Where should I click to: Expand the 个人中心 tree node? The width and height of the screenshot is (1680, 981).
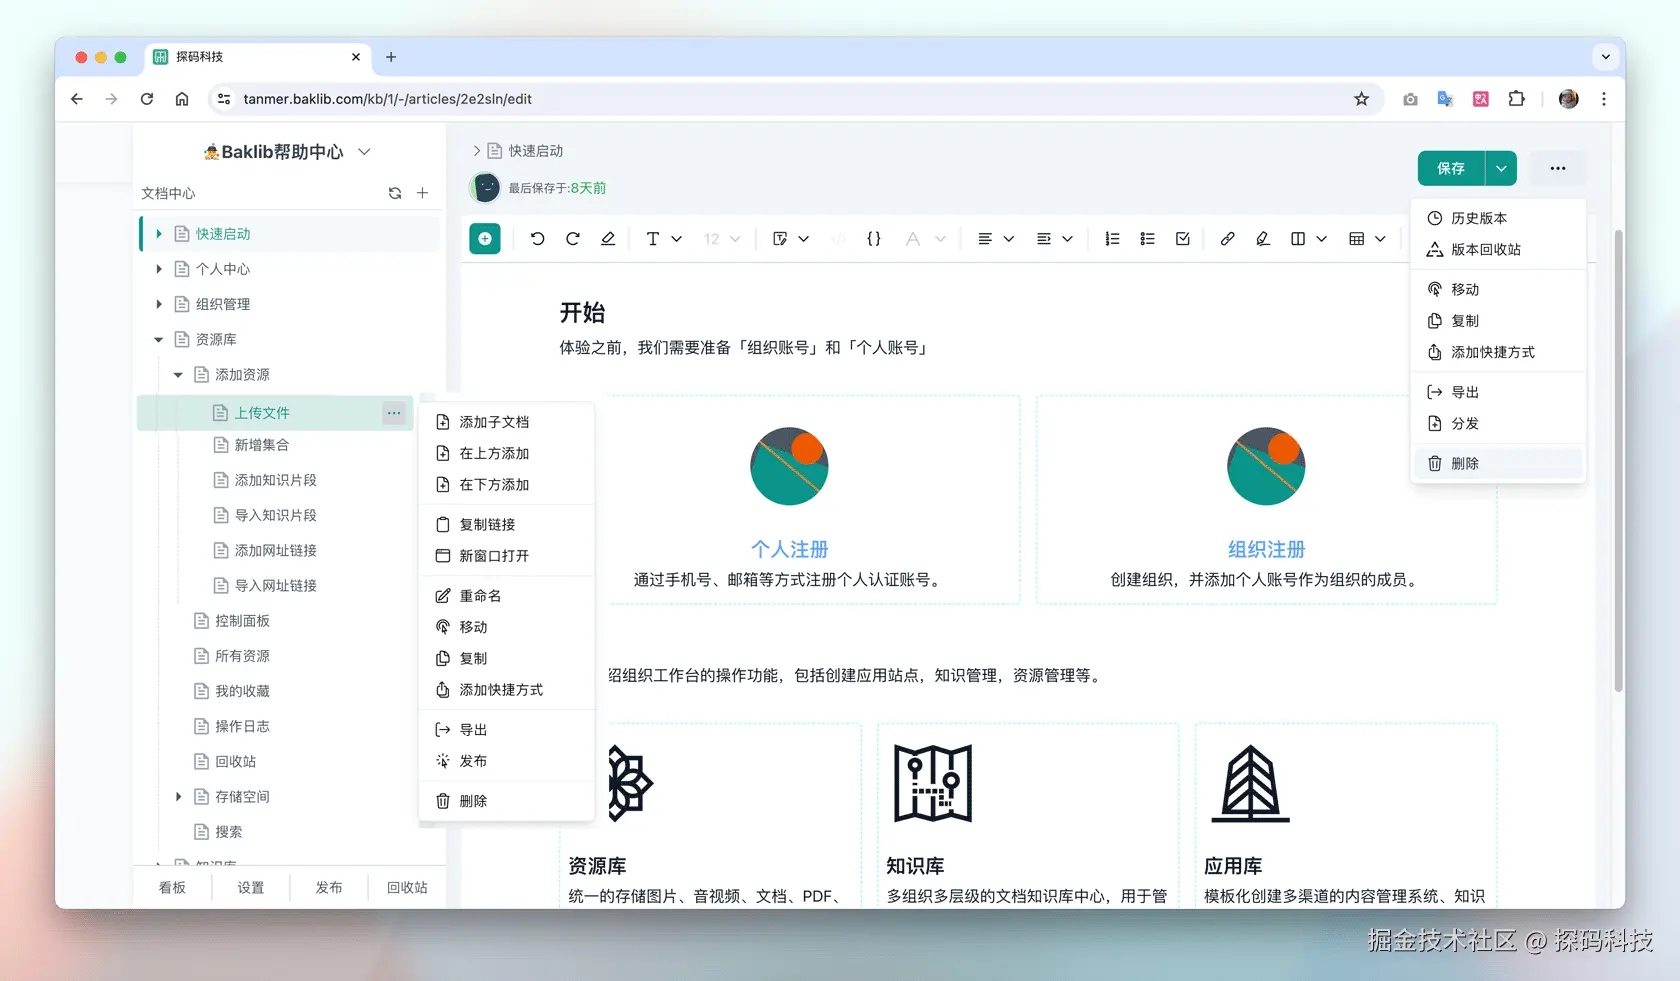pyautogui.click(x=159, y=269)
